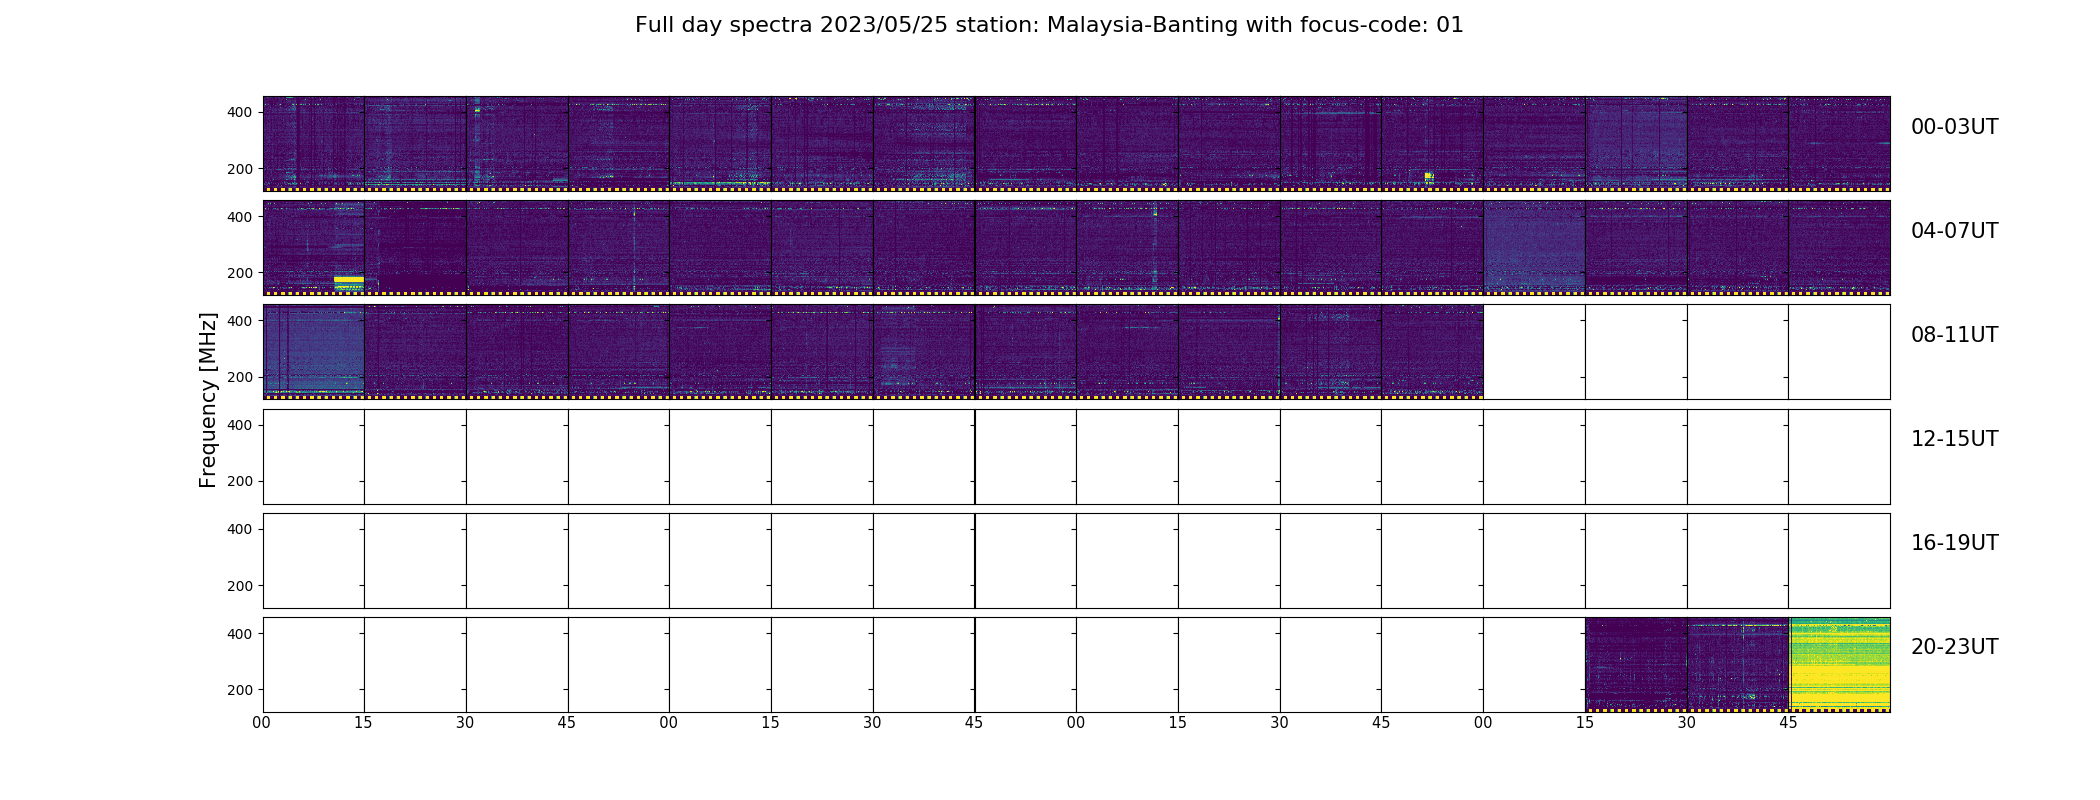
Task: Click the '200' tick label of the 00-03UT row
Action: 240,169
